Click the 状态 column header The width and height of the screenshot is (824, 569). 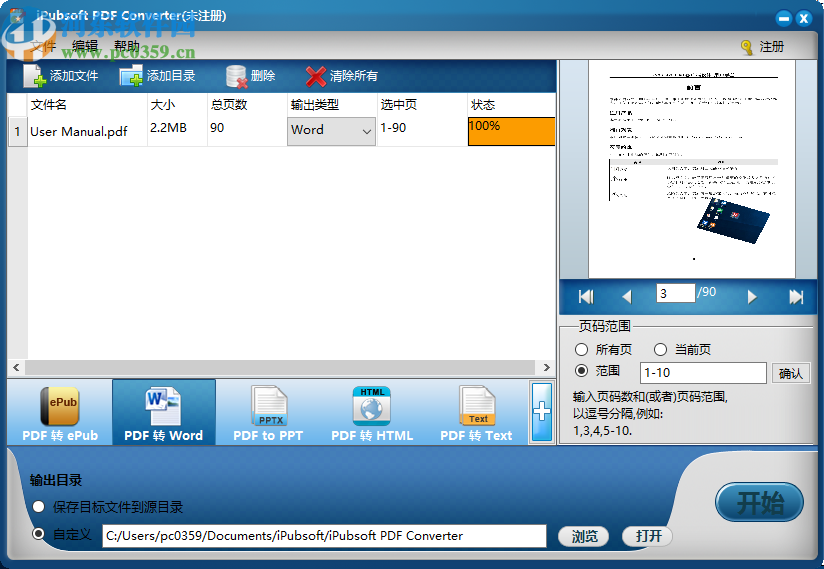point(511,105)
